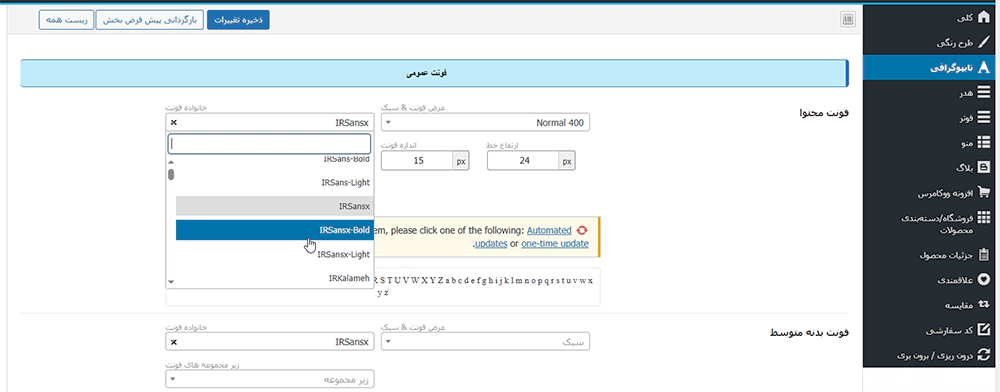Click the shopping cart icon for ووکامرس

click(x=983, y=193)
